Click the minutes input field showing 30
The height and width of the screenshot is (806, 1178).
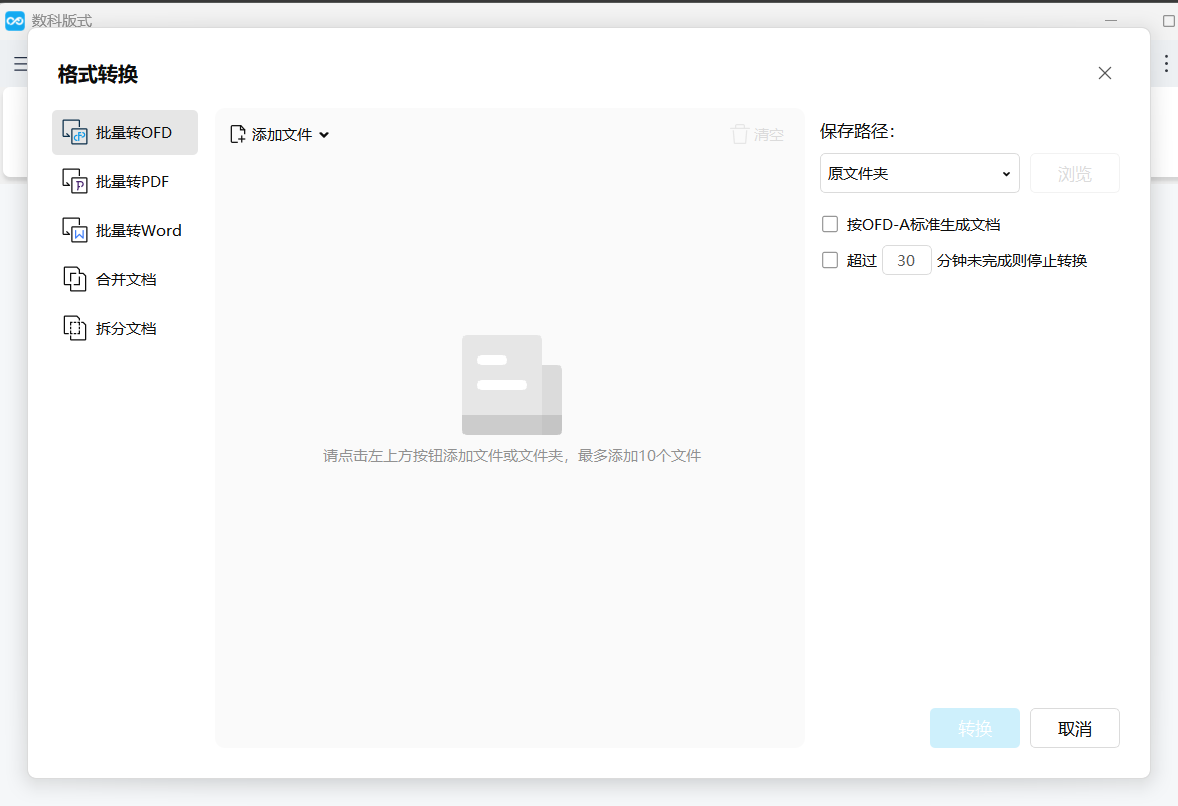(x=906, y=260)
